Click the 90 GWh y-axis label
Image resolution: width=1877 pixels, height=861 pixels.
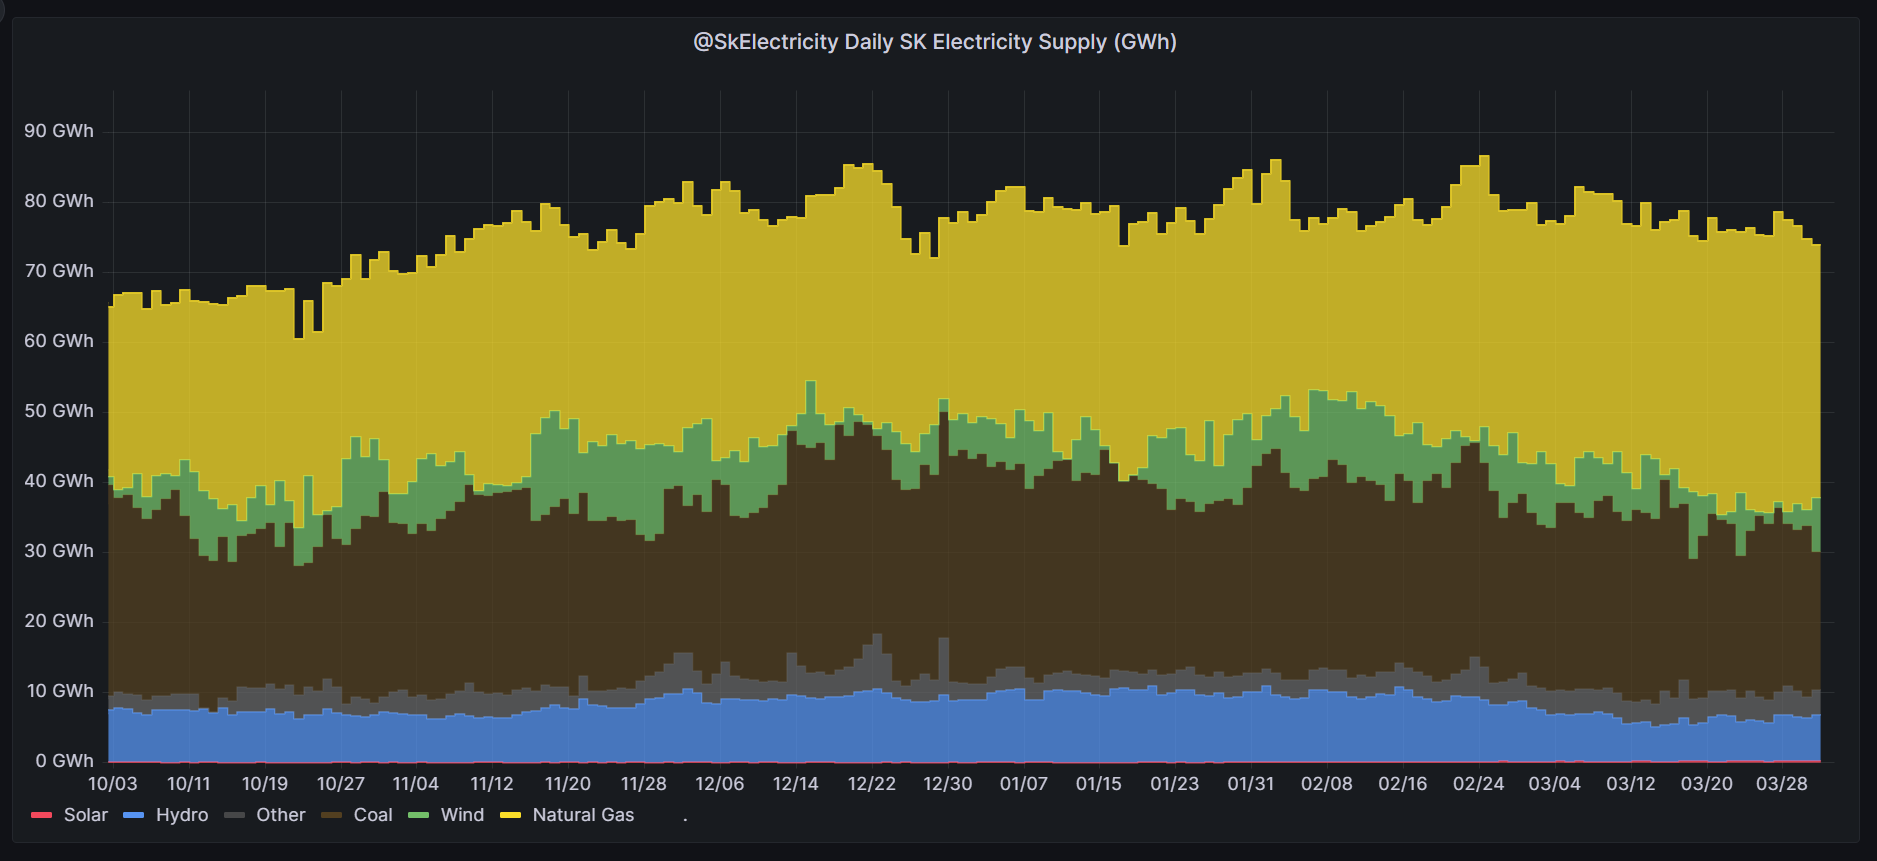pos(59,131)
